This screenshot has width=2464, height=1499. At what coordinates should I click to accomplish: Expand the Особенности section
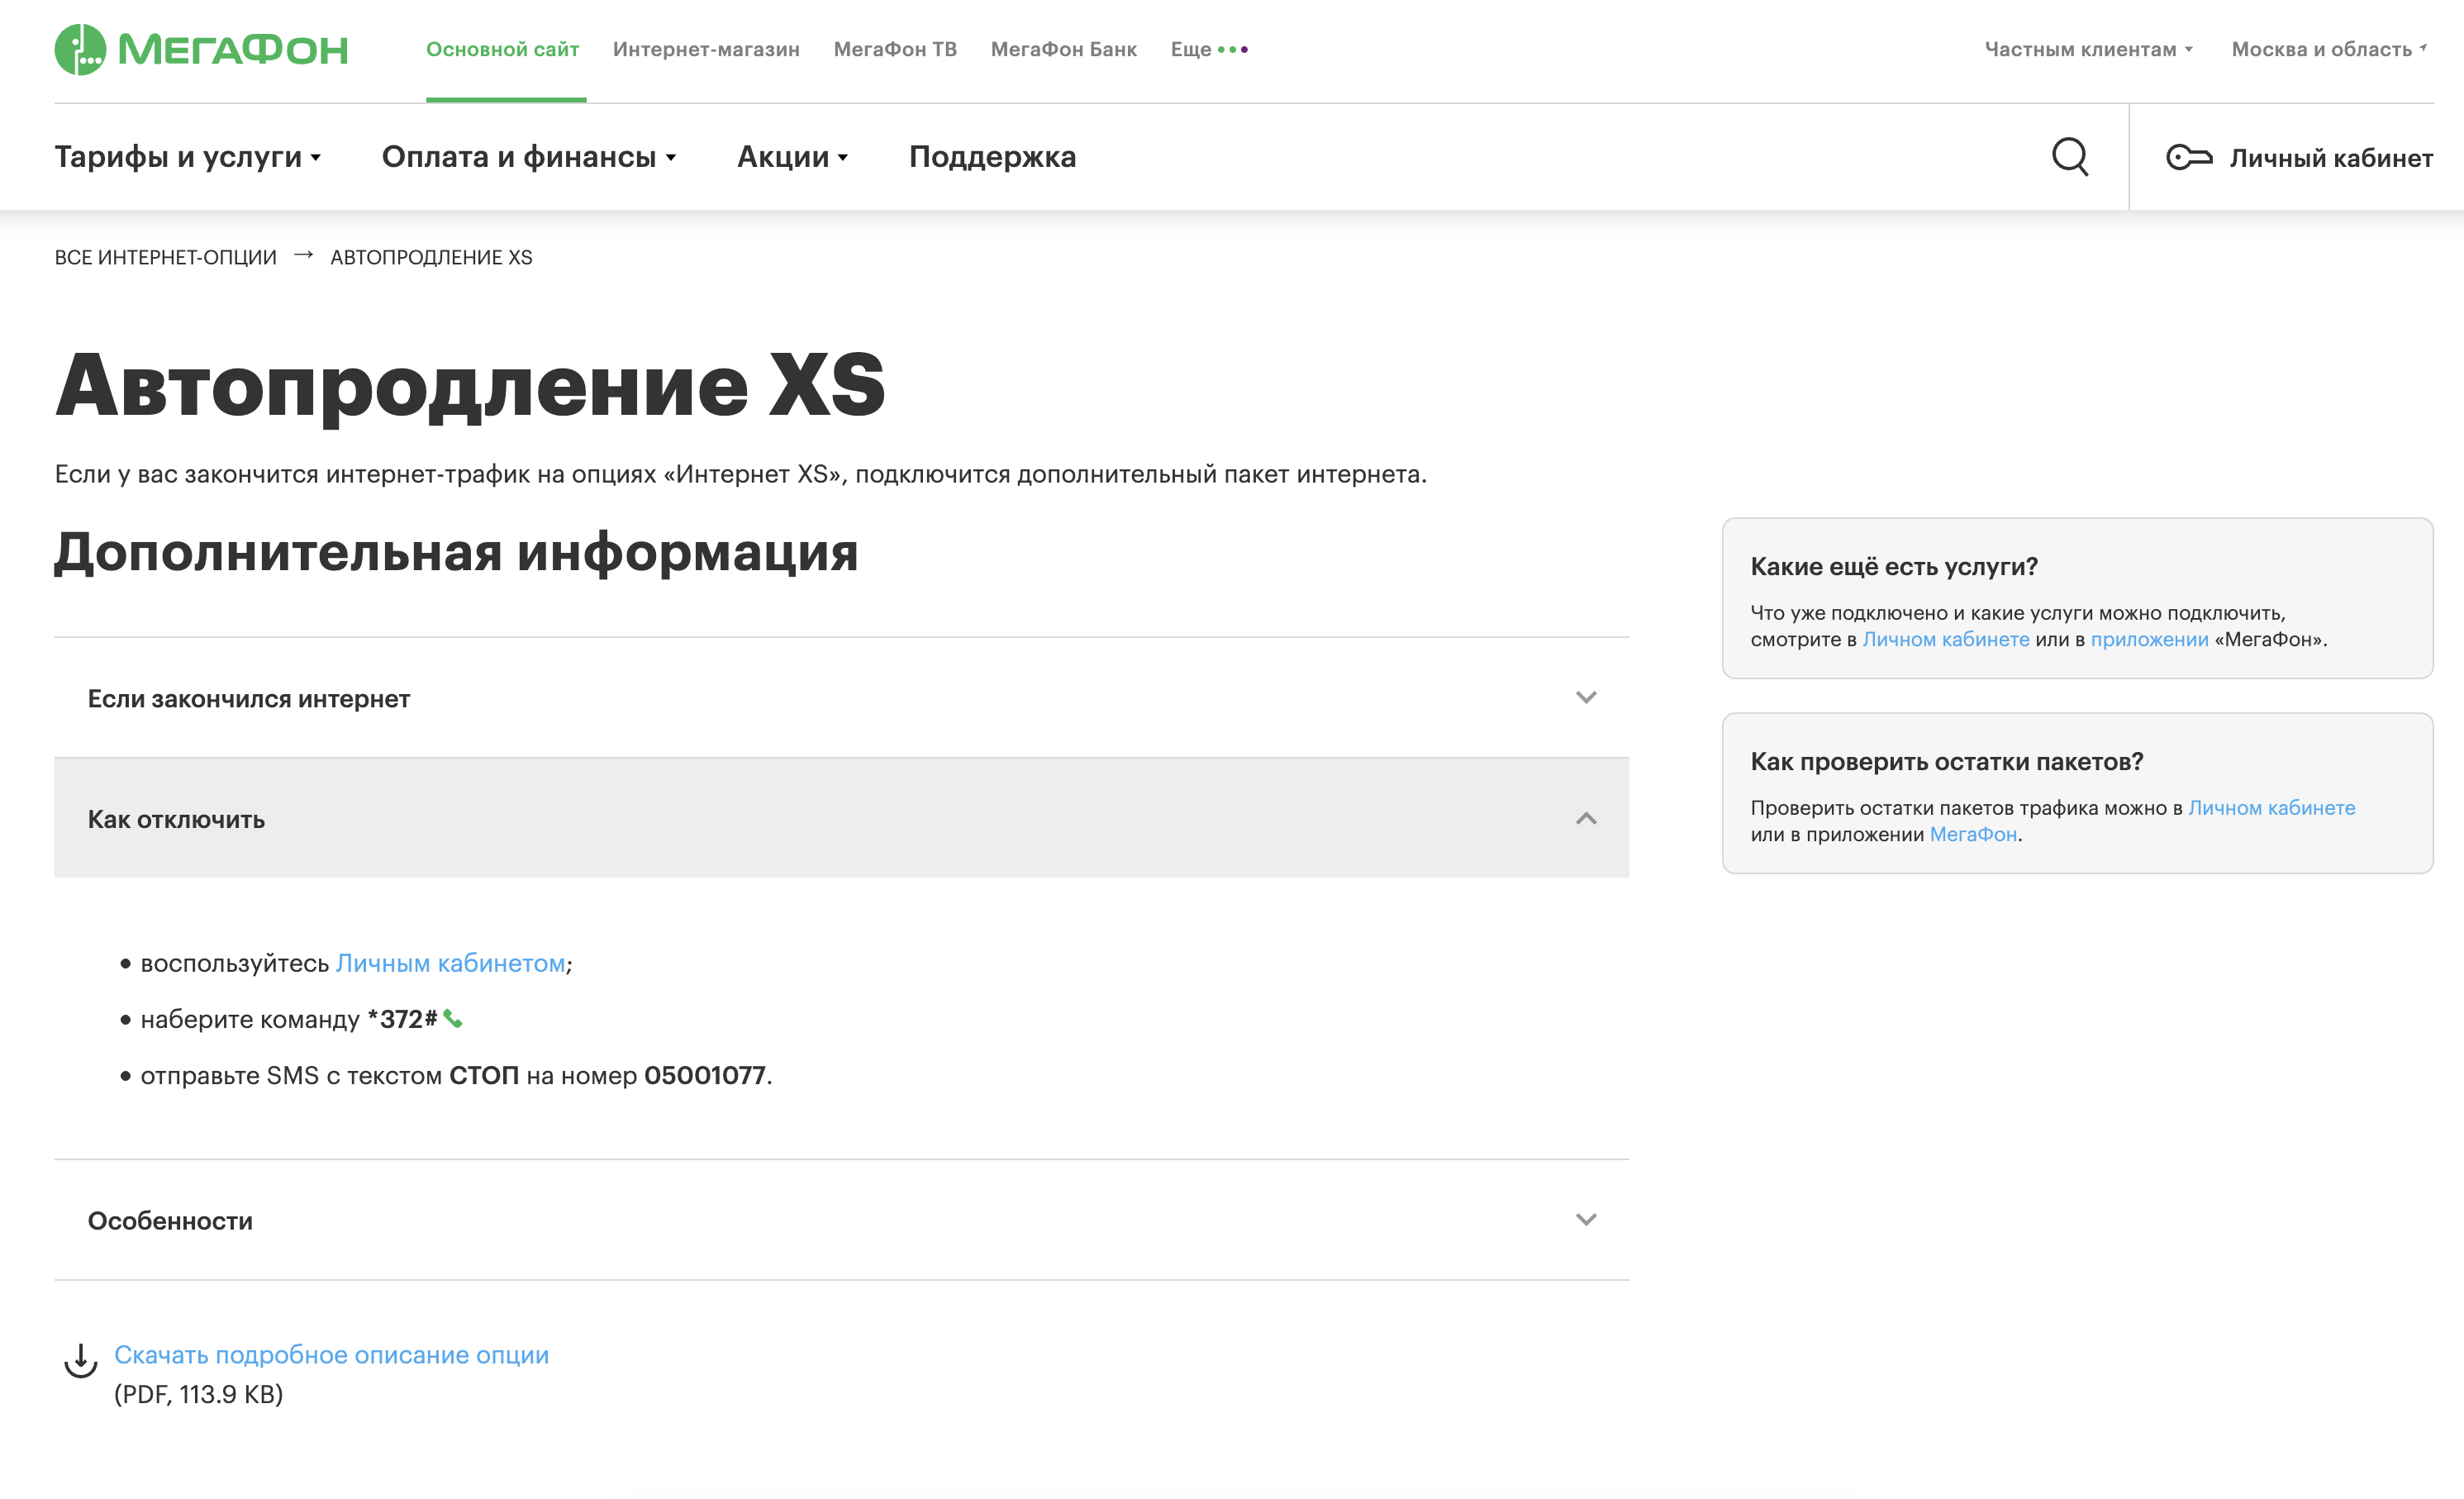(x=841, y=1220)
